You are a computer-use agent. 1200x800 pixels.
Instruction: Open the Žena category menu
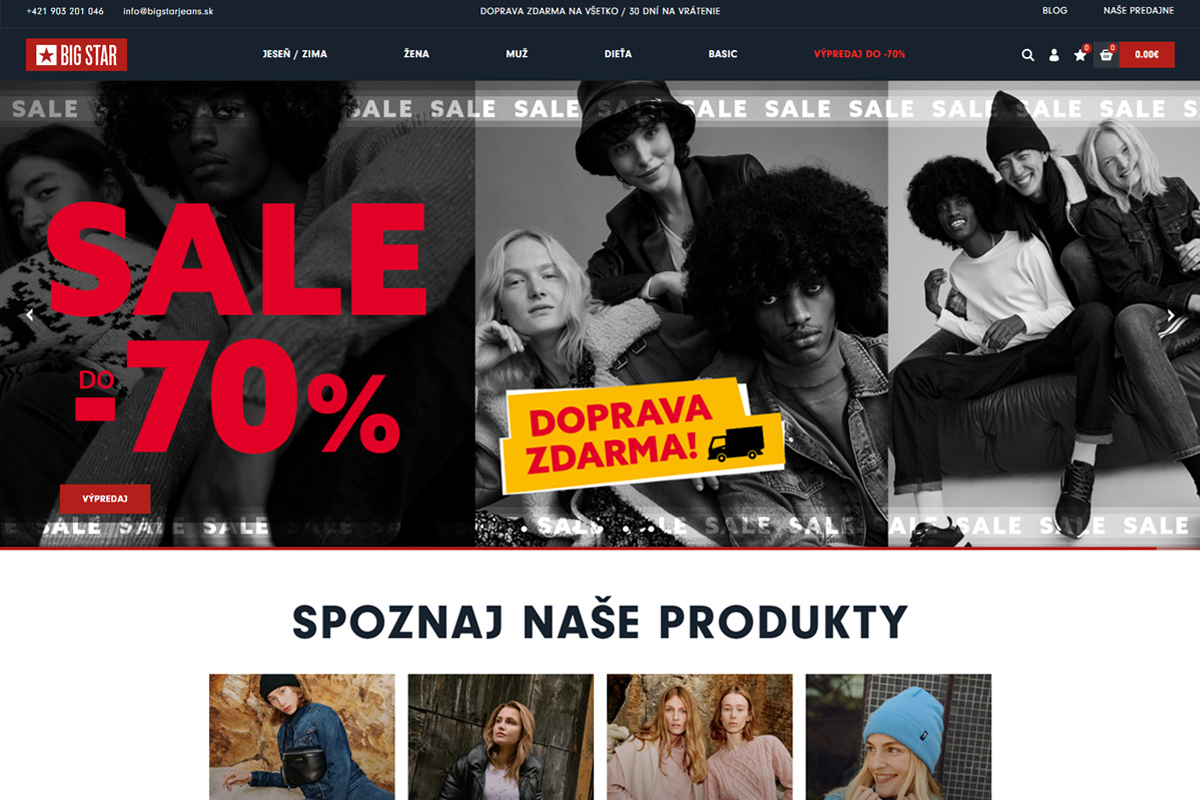coord(417,54)
